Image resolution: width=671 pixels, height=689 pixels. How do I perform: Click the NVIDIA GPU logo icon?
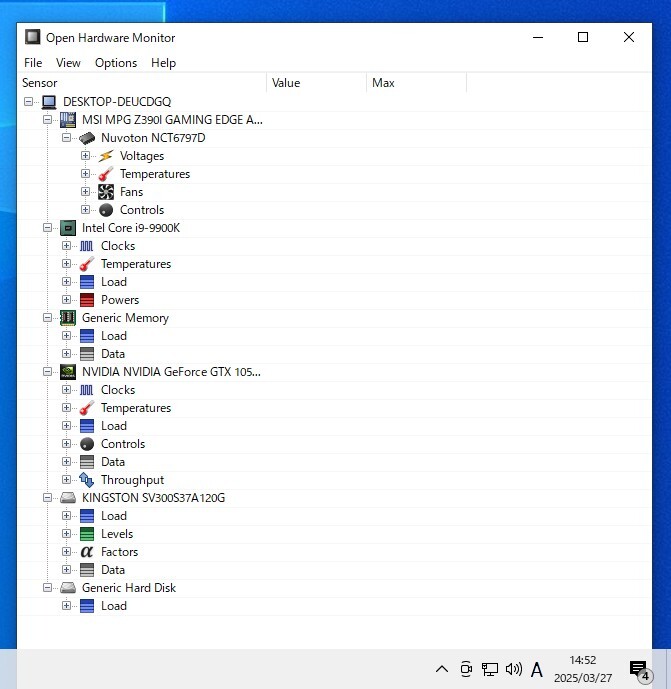68,372
